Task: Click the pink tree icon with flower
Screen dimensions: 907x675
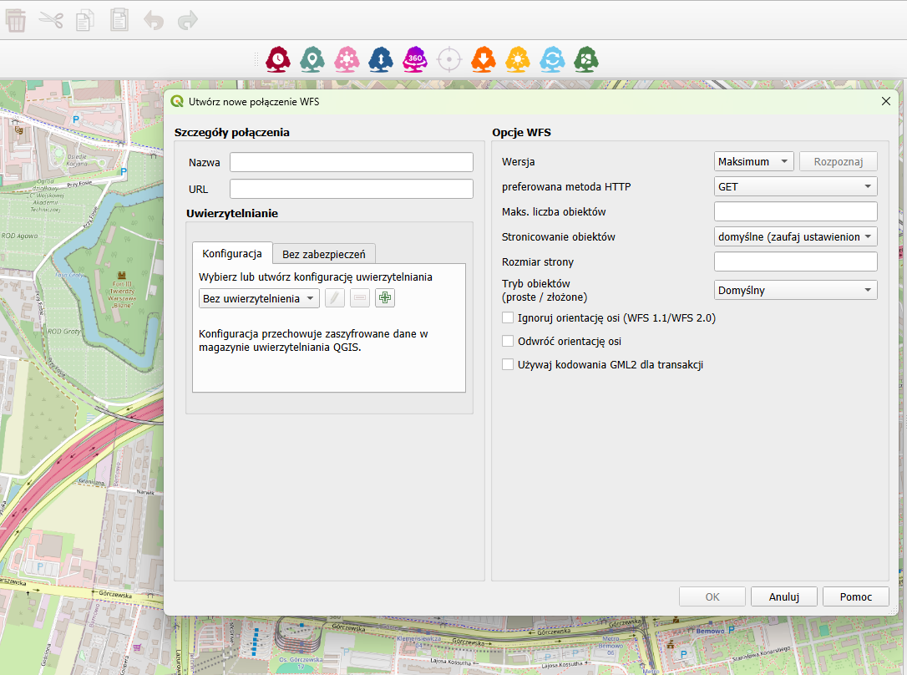Action: tap(346, 60)
